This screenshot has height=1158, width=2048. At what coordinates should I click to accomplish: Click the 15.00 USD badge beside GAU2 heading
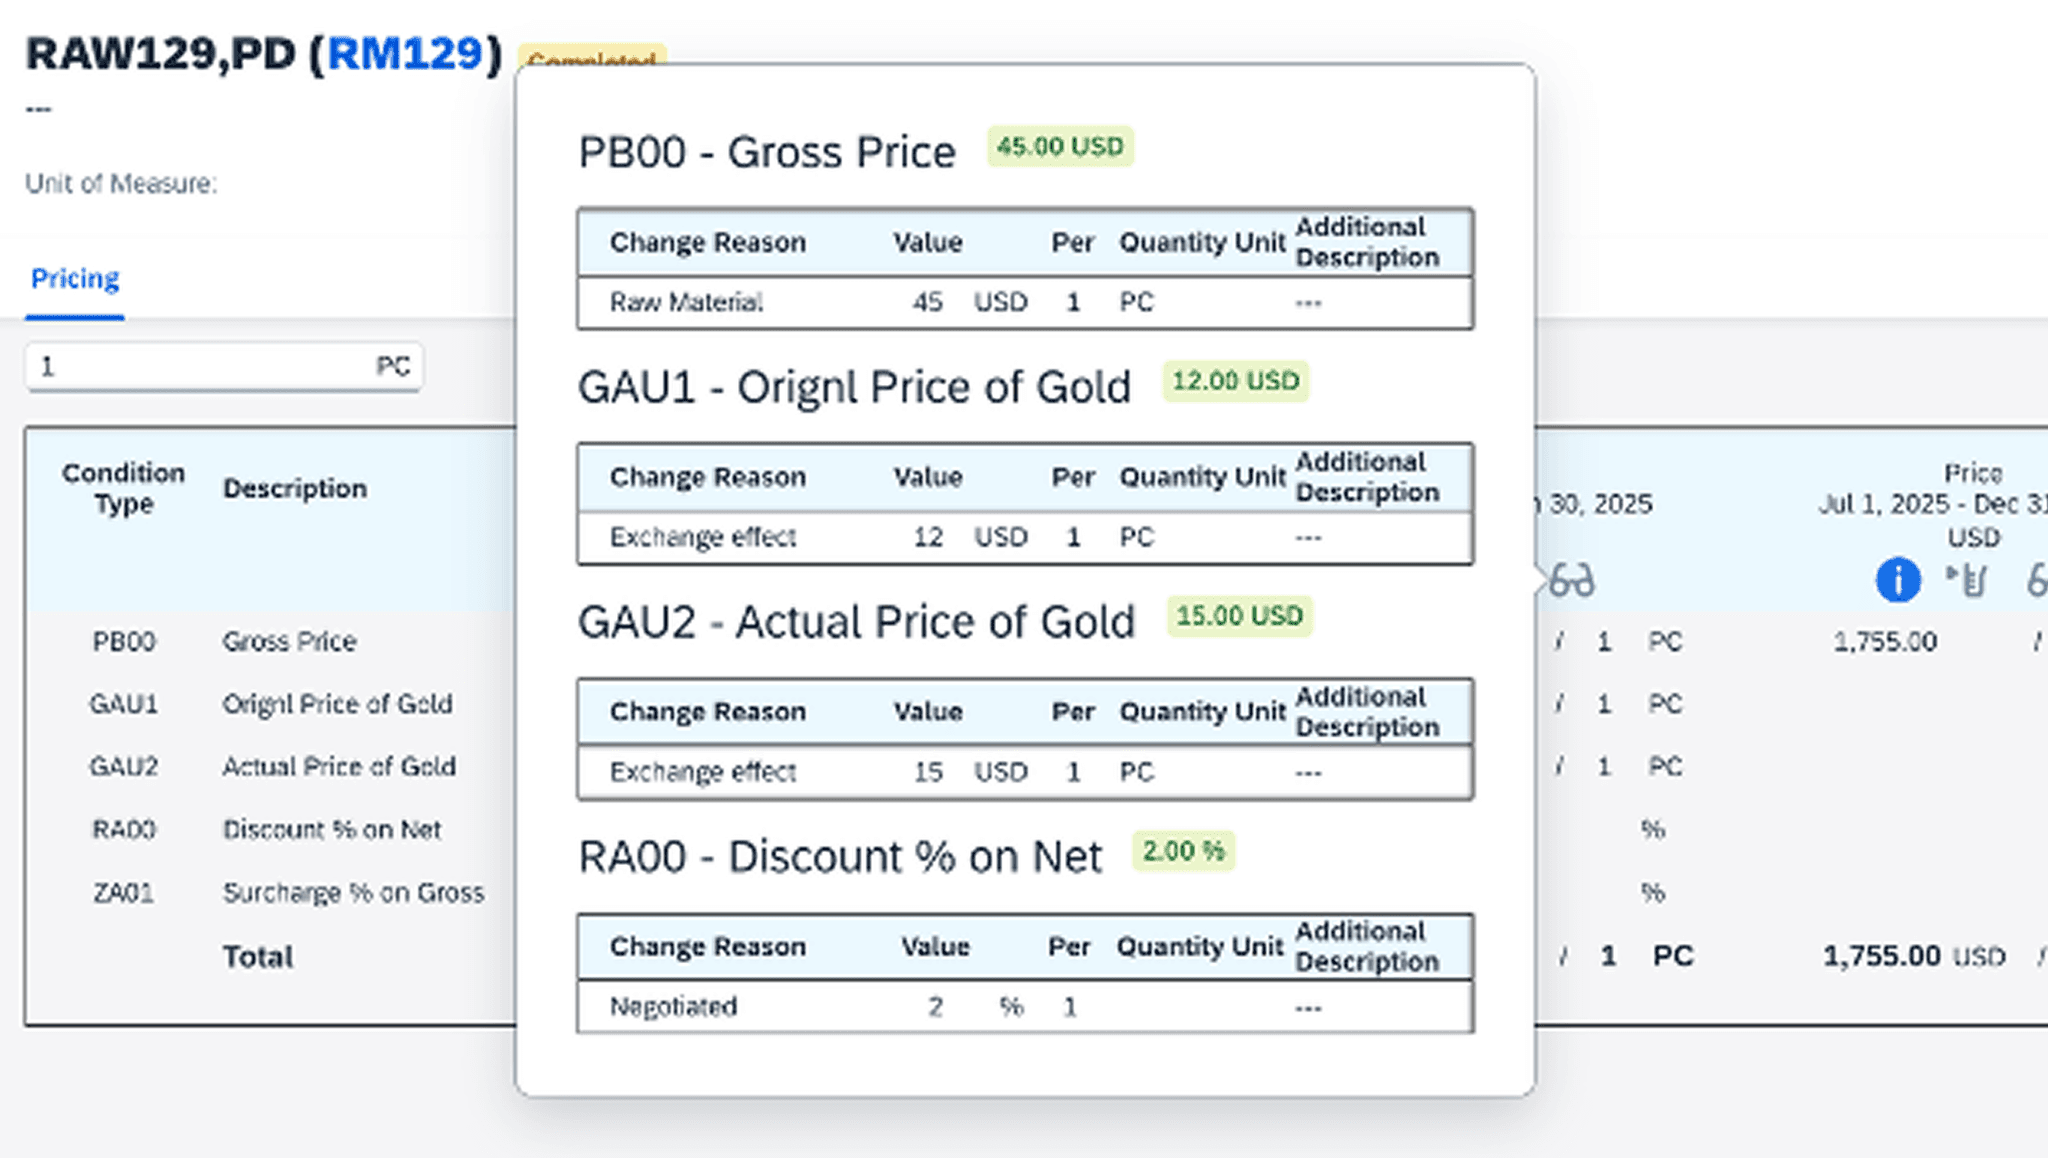[x=1239, y=616]
